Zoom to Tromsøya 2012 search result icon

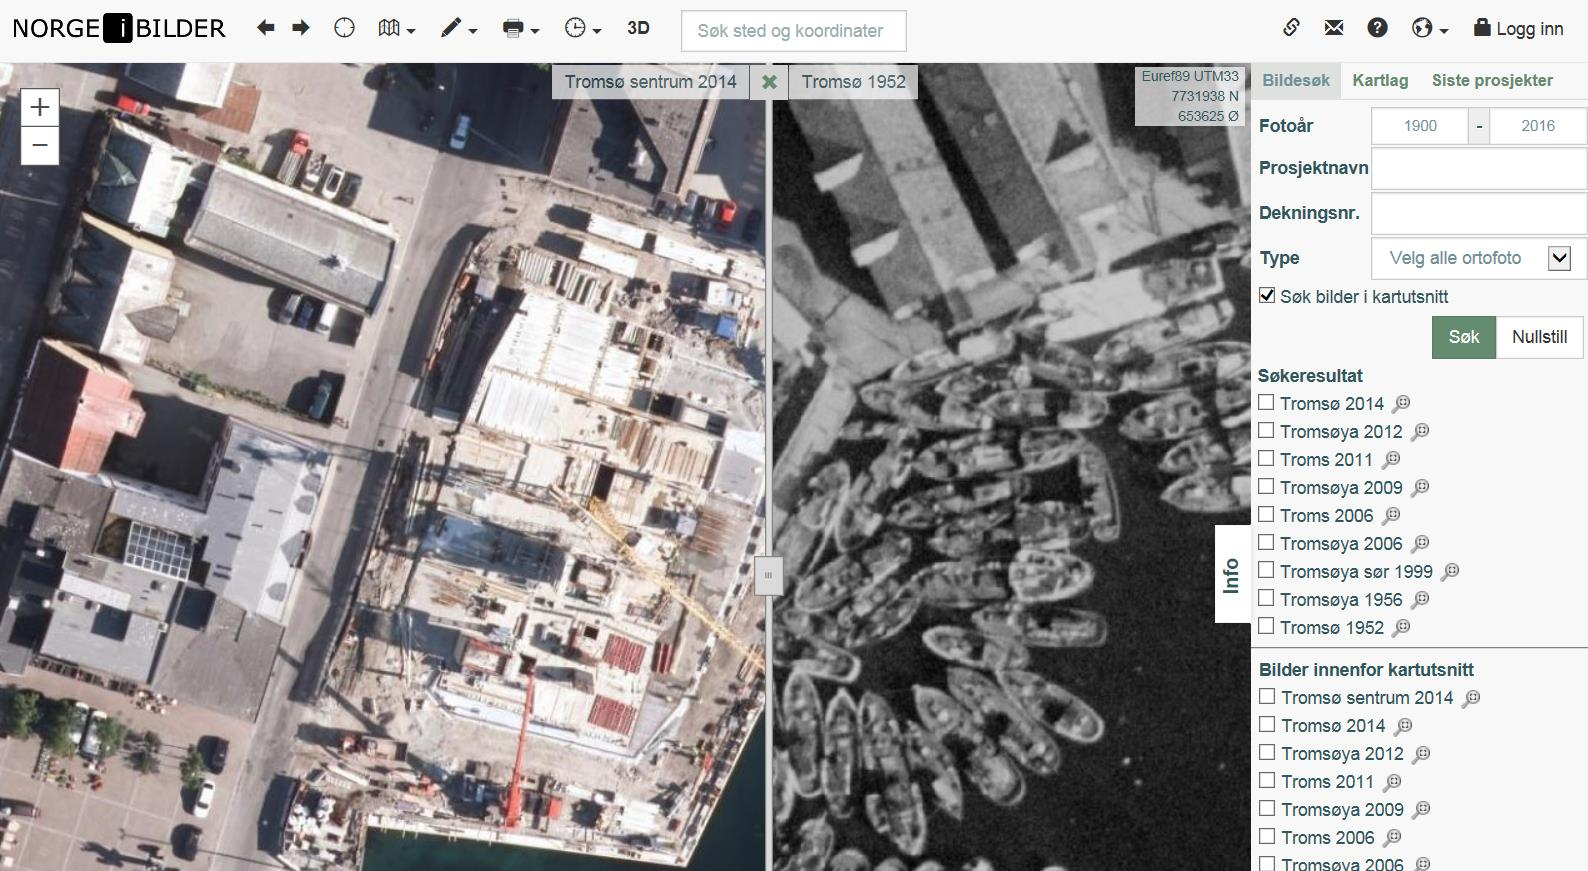click(x=1420, y=431)
